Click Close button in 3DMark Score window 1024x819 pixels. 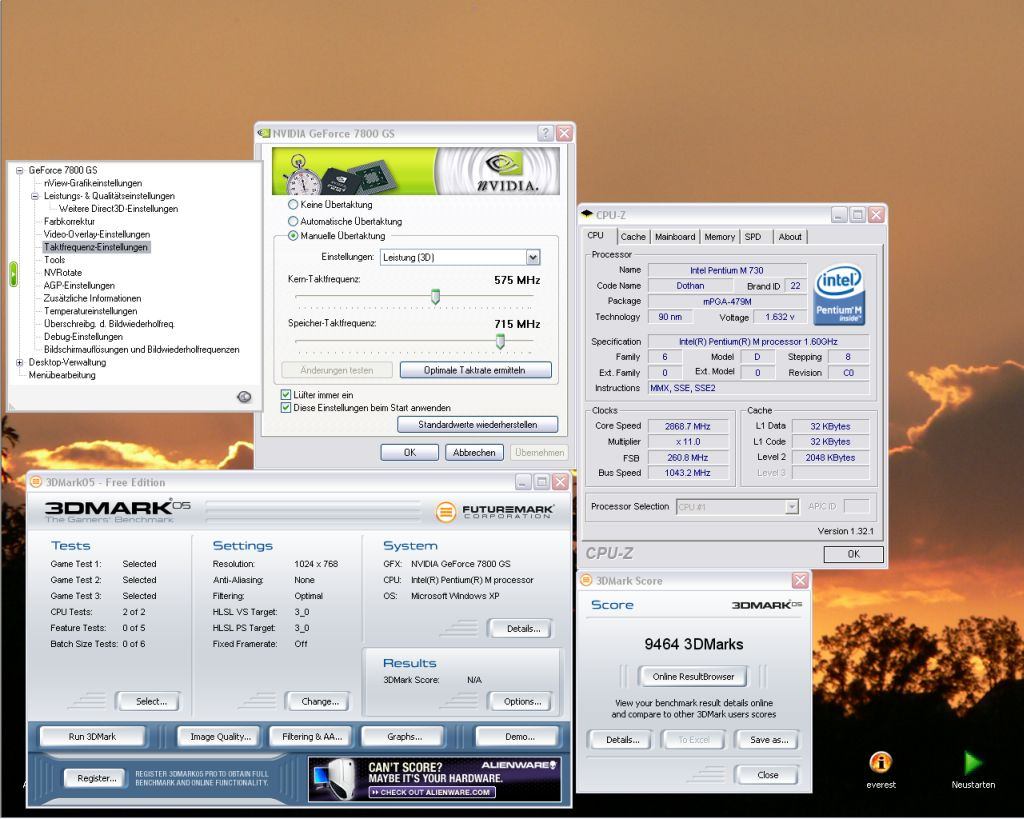[767, 775]
